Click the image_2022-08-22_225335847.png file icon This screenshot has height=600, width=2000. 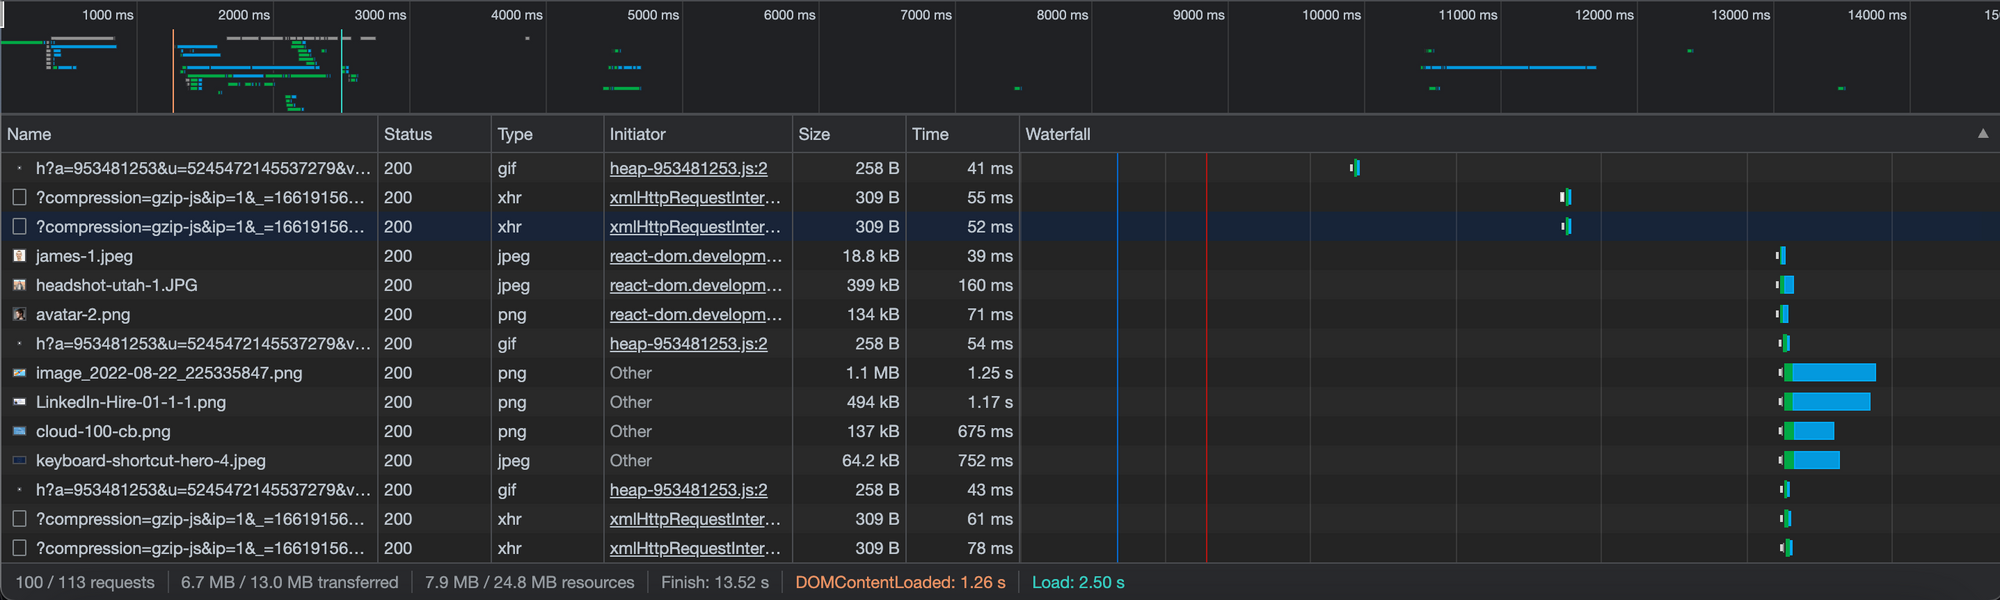(19, 373)
